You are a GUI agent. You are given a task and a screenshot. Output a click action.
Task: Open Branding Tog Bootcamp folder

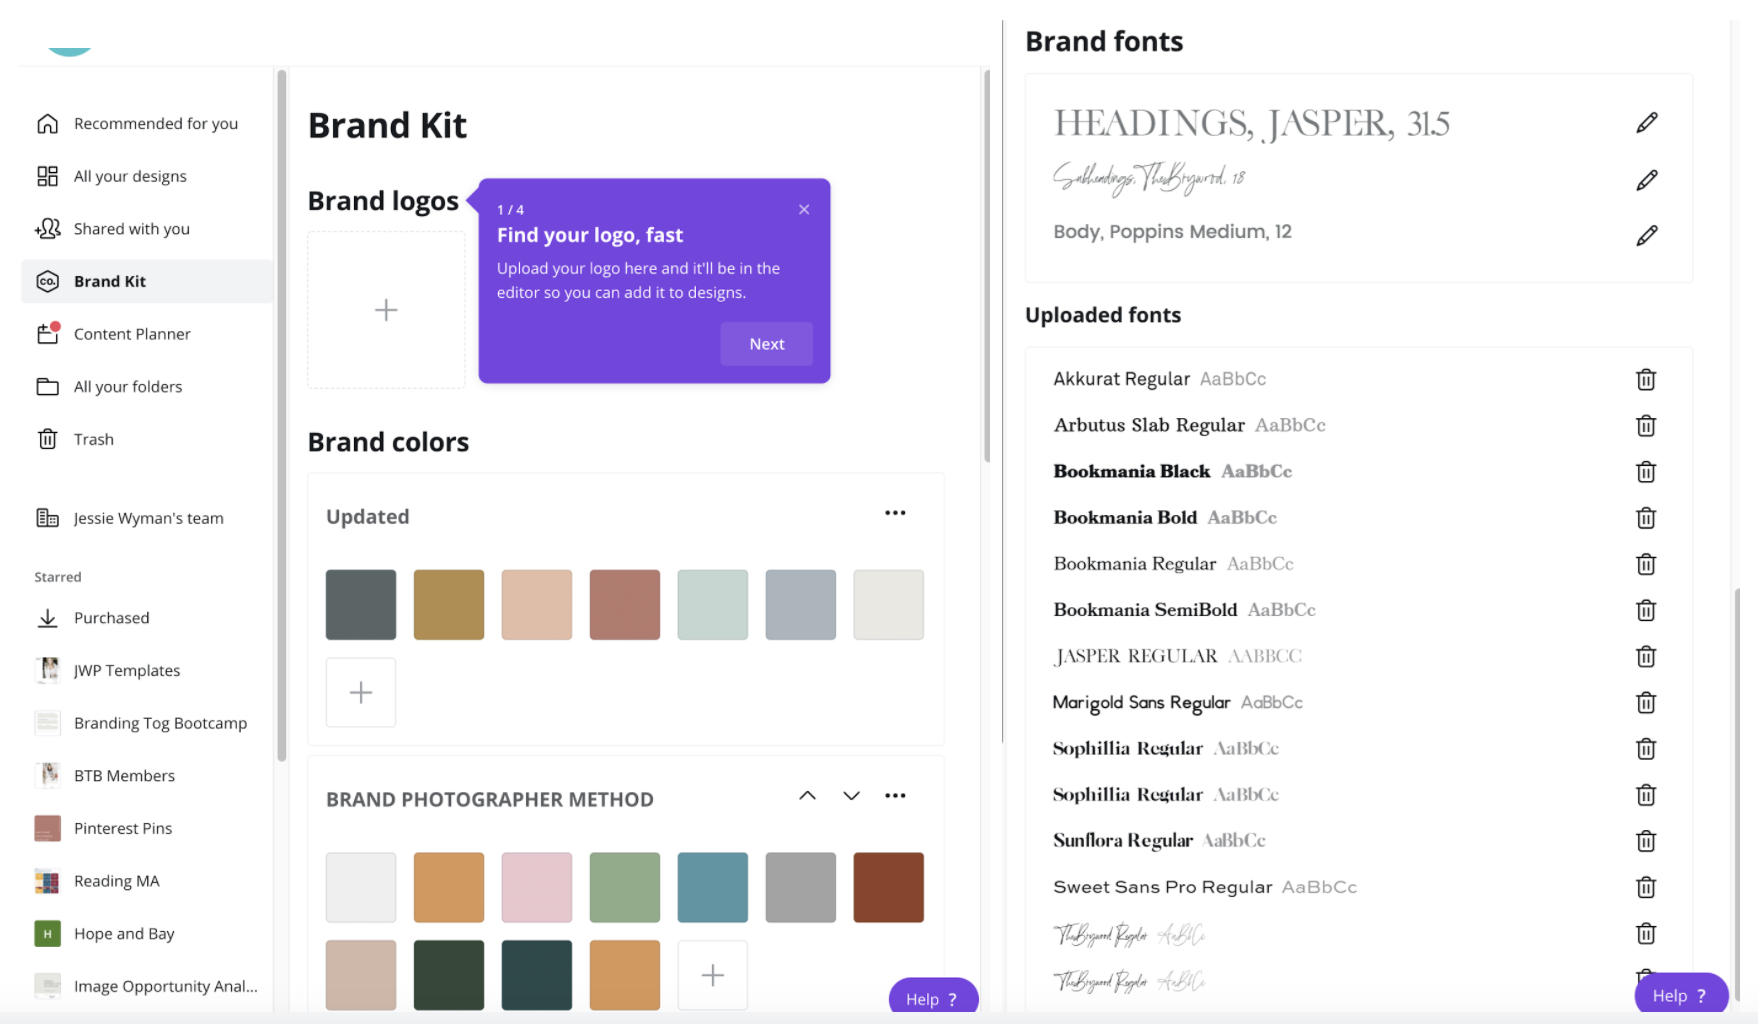tap(146, 723)
